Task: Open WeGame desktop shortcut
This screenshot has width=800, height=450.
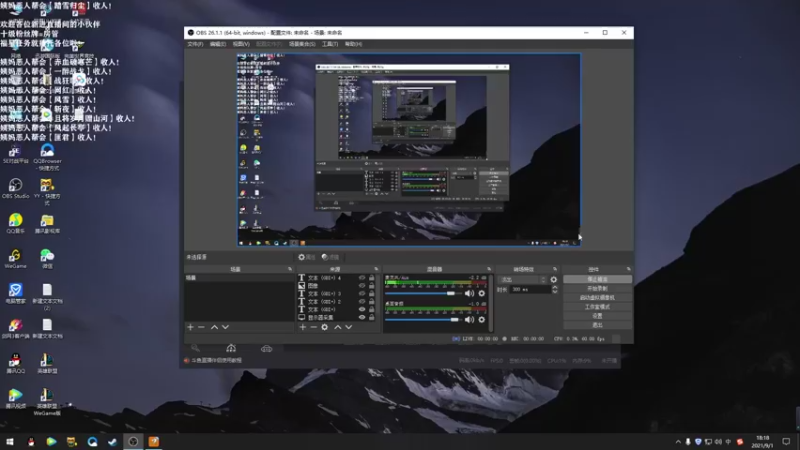Action: pyautogui.click(x=15, y=259)
